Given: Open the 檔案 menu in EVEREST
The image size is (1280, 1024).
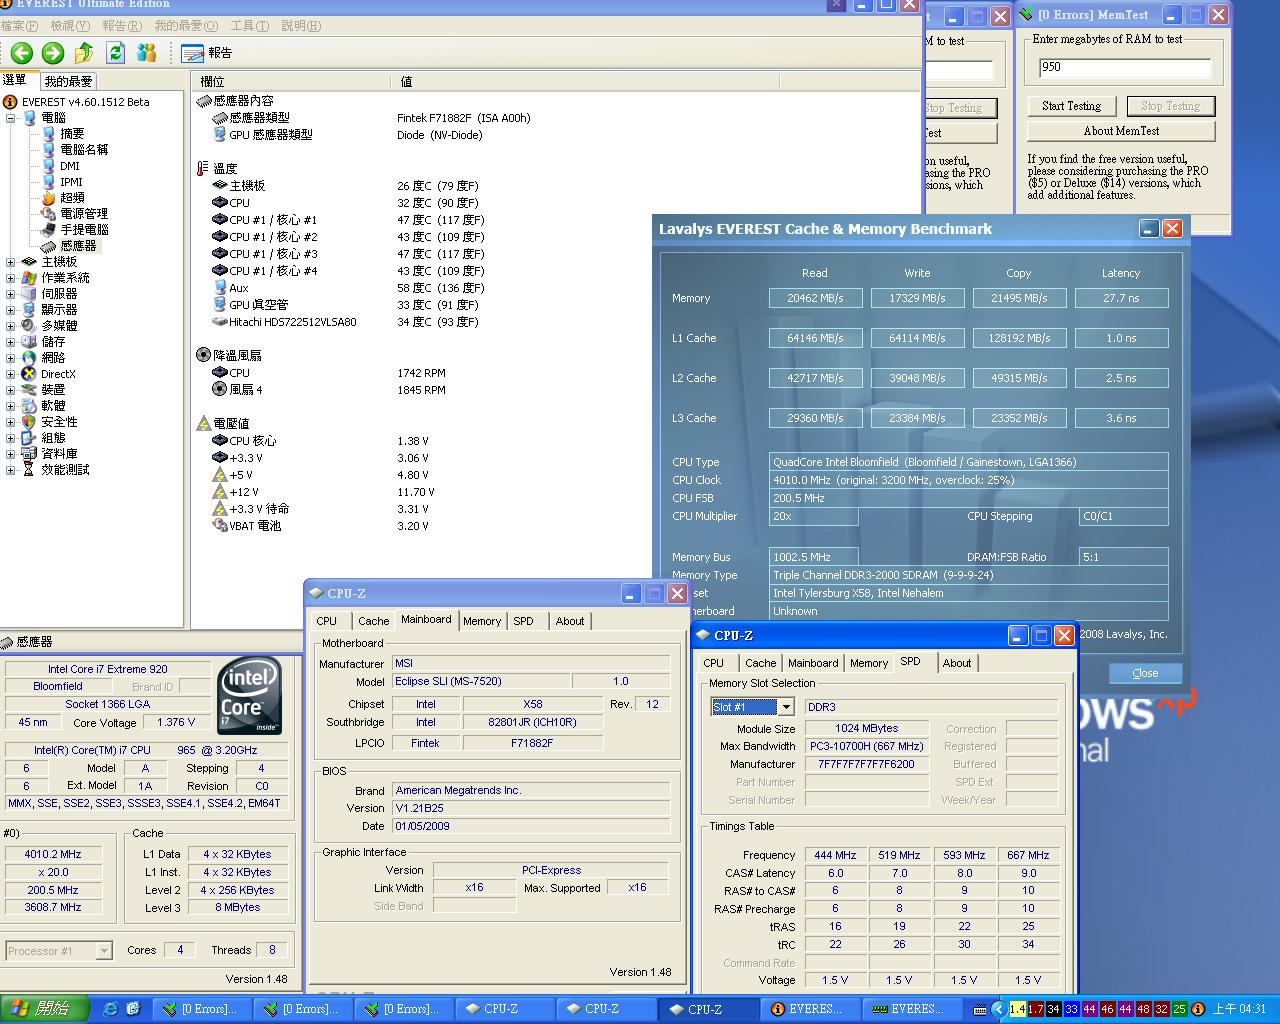Looking at the screenshot, I should tap(19, 26).
